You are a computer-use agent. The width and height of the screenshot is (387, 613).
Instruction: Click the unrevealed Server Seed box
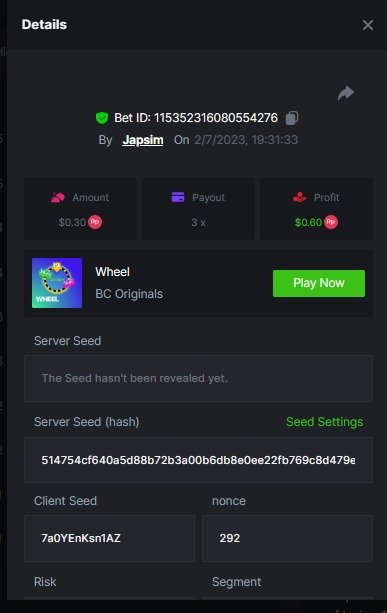tap(198, 378)
